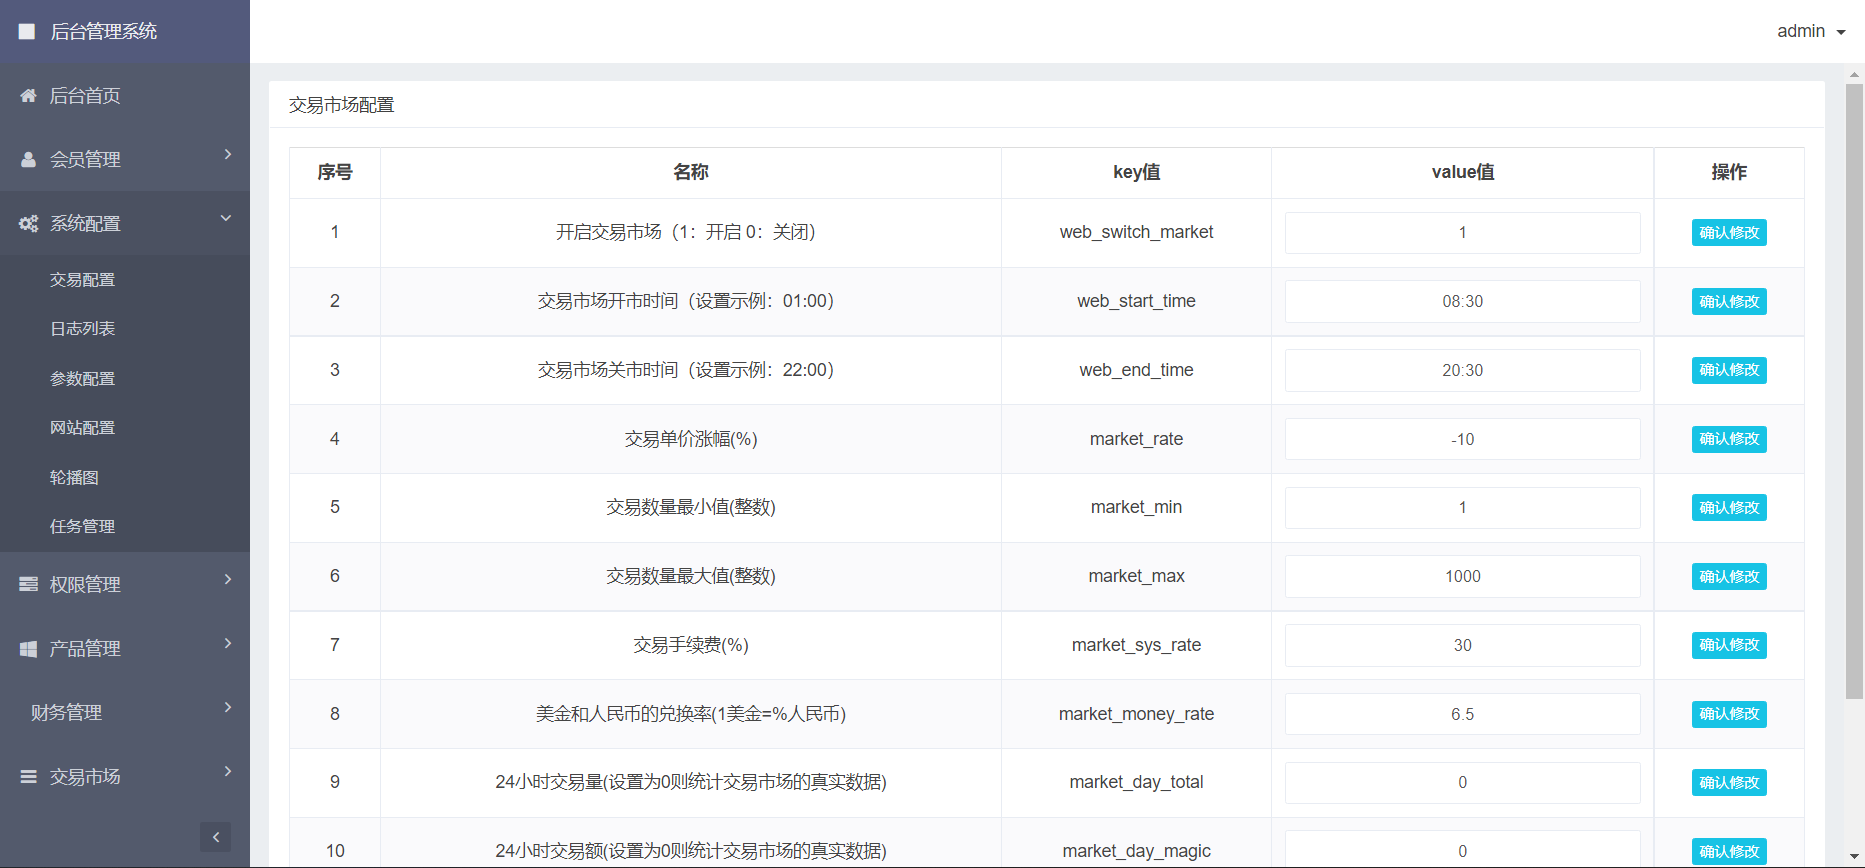Expand the 产品管理 menu chevron
The image size is (1865, 868).
(x=228, y=643)
